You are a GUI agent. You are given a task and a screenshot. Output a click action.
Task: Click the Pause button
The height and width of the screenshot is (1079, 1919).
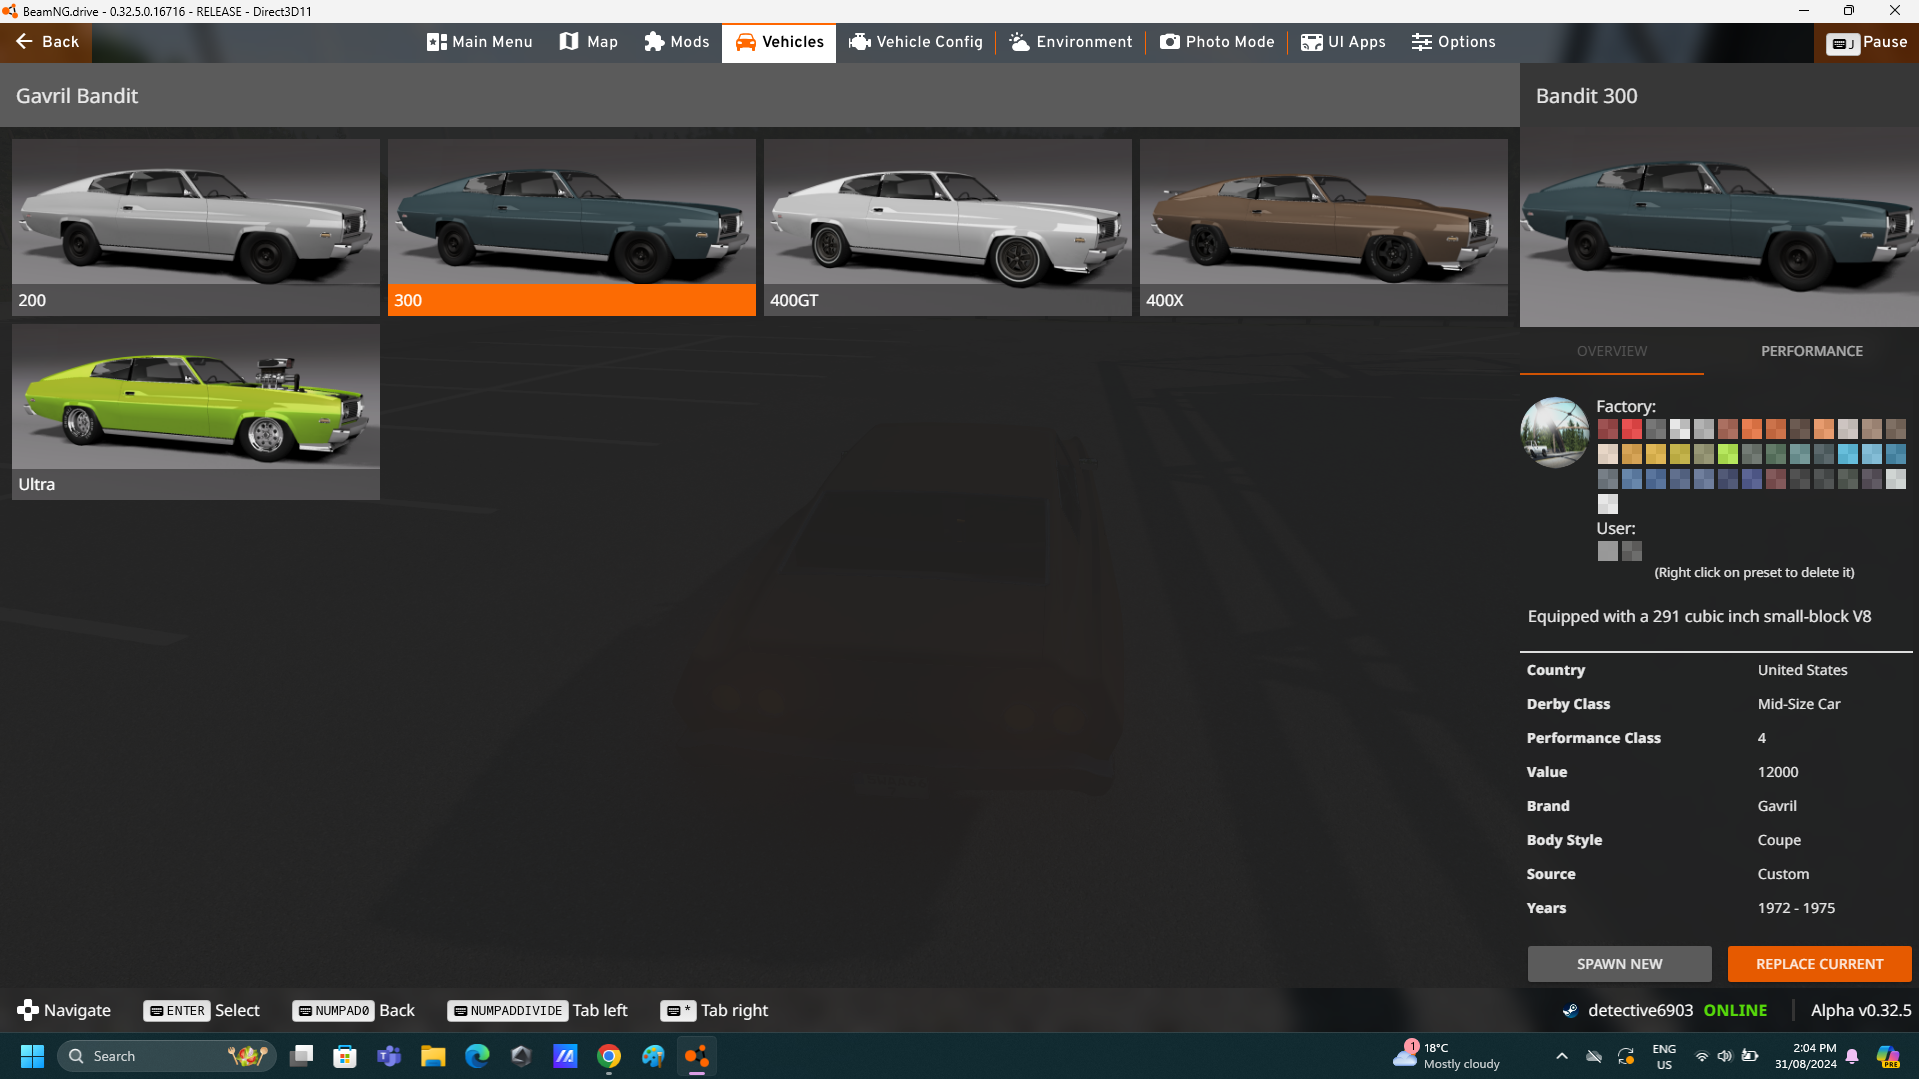point(1866,42)
